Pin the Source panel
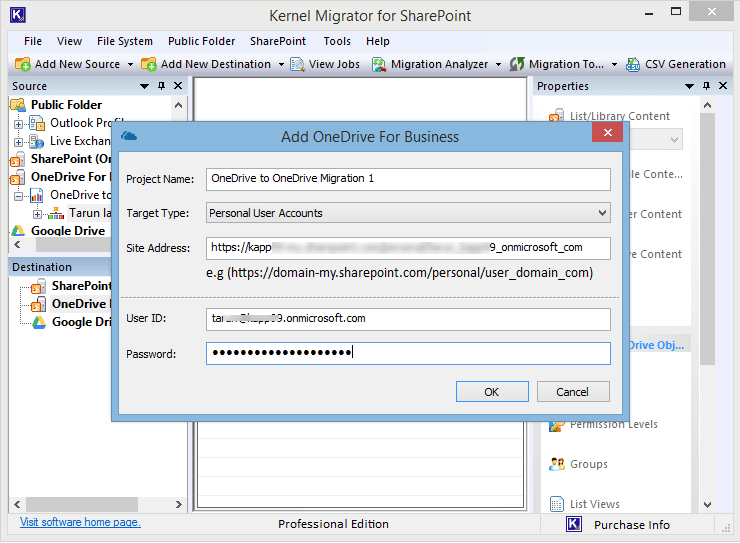 click(x=161, y=86)
